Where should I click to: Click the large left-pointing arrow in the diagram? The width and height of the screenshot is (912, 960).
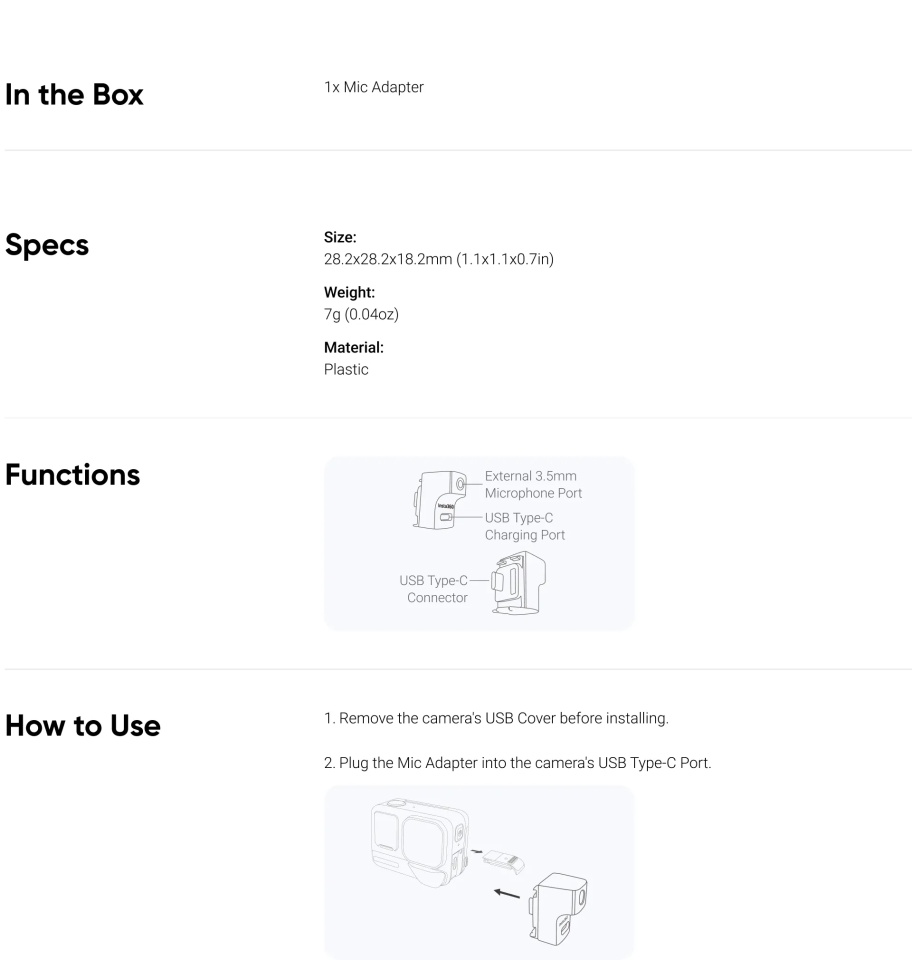(507, 894)
